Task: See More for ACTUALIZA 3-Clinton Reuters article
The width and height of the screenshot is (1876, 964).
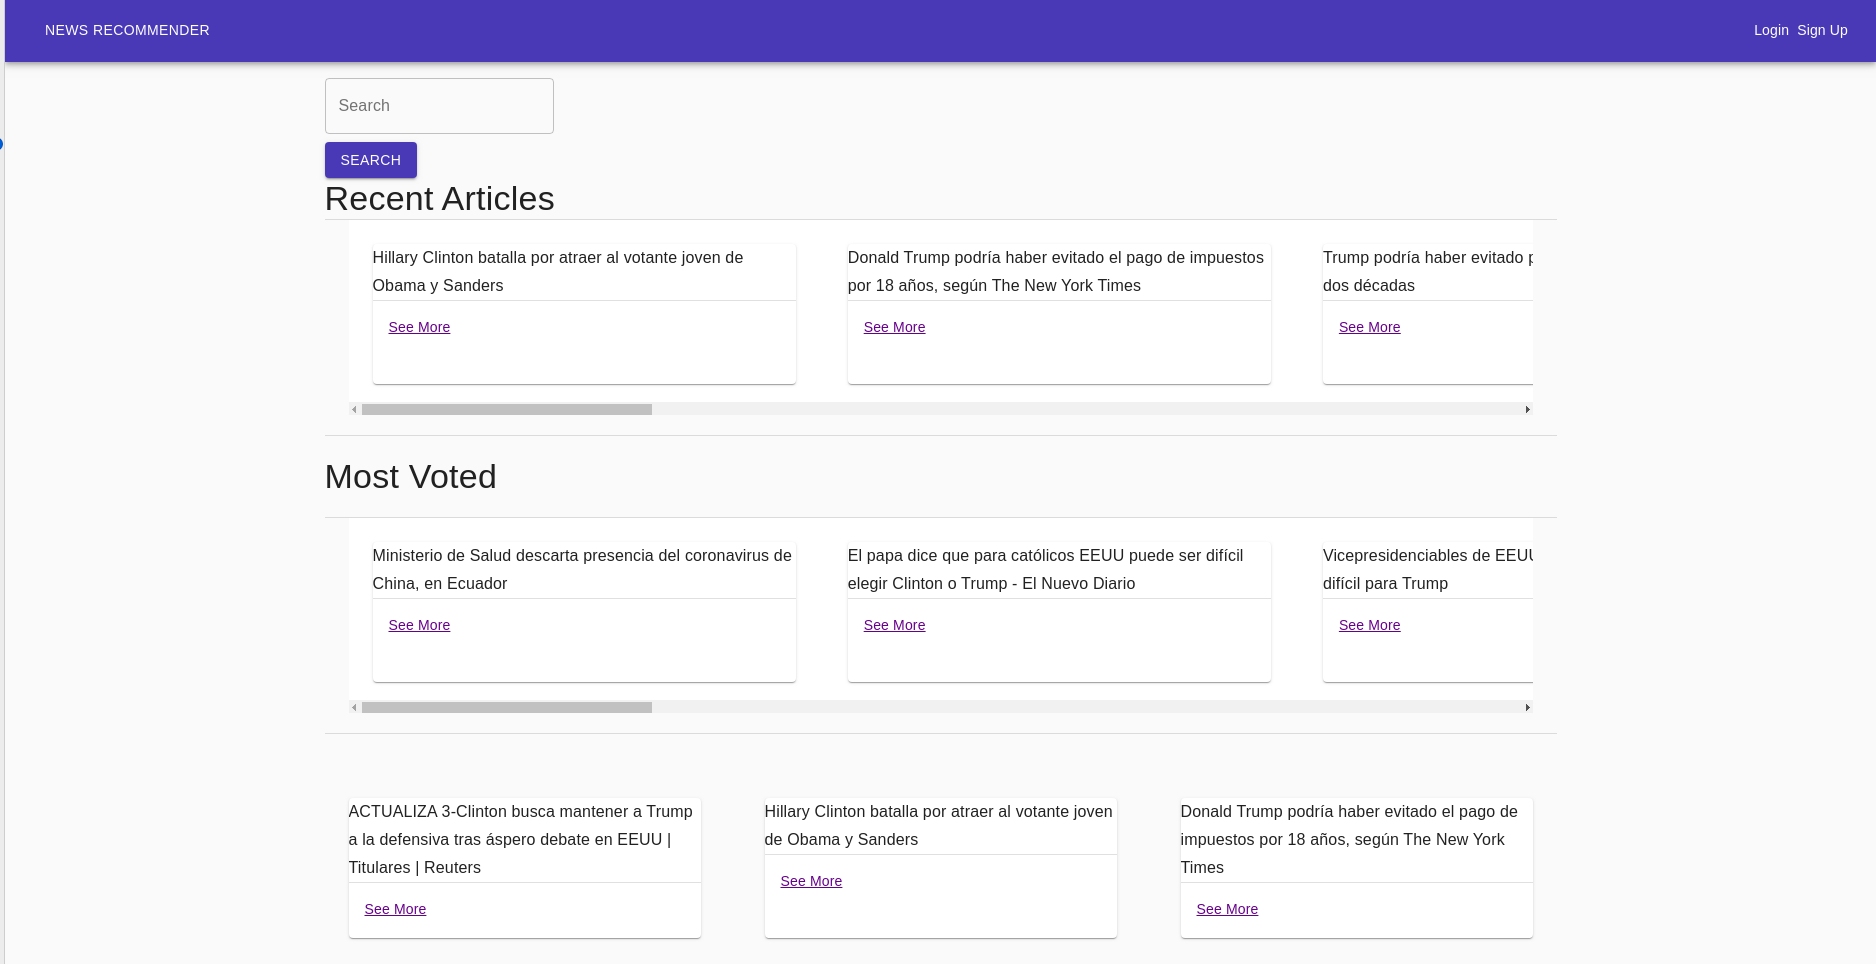Action: [395, 909]
